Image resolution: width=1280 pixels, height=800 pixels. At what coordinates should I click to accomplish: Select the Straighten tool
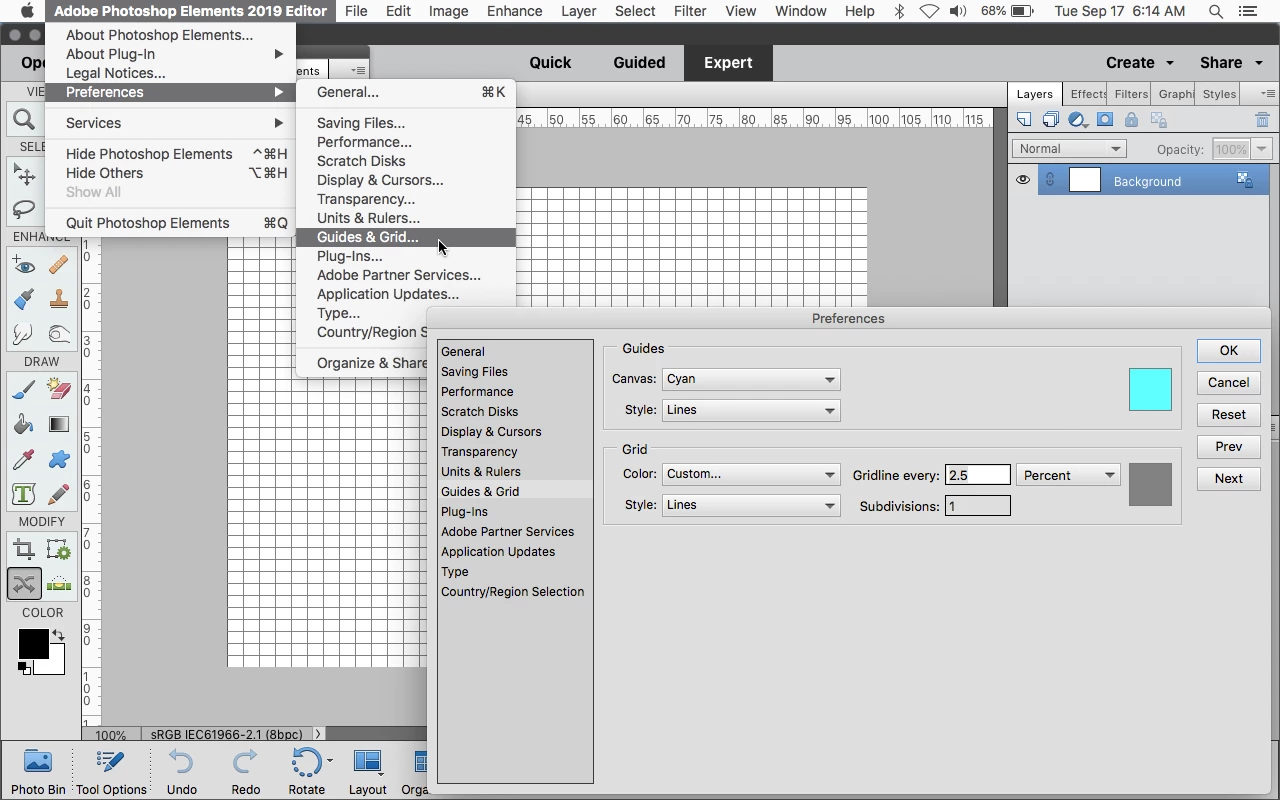coord(58,583)
